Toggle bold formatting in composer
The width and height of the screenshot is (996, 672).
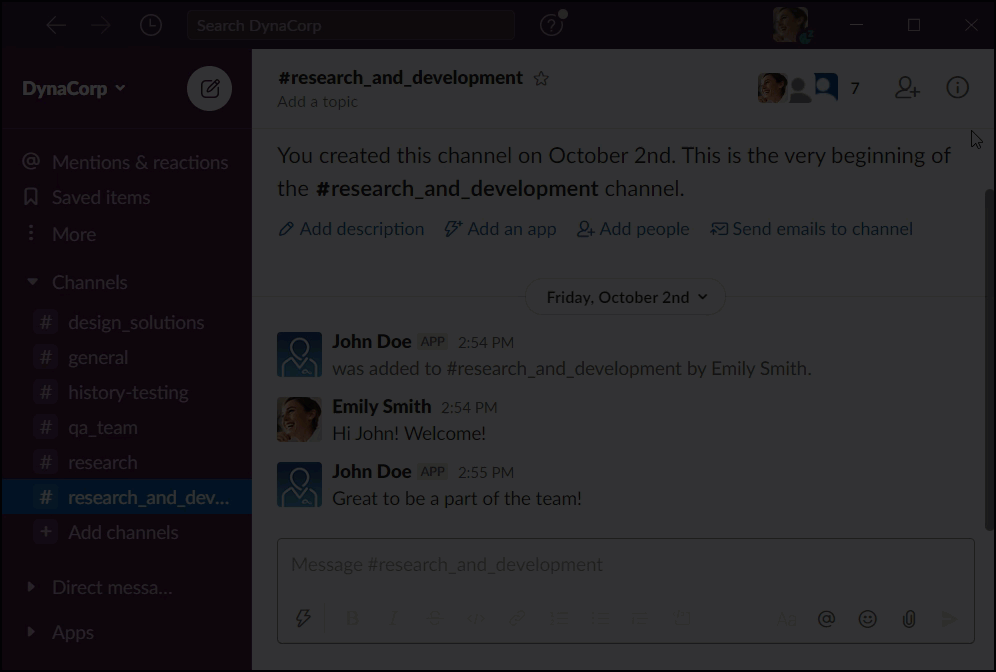[352, 618]
